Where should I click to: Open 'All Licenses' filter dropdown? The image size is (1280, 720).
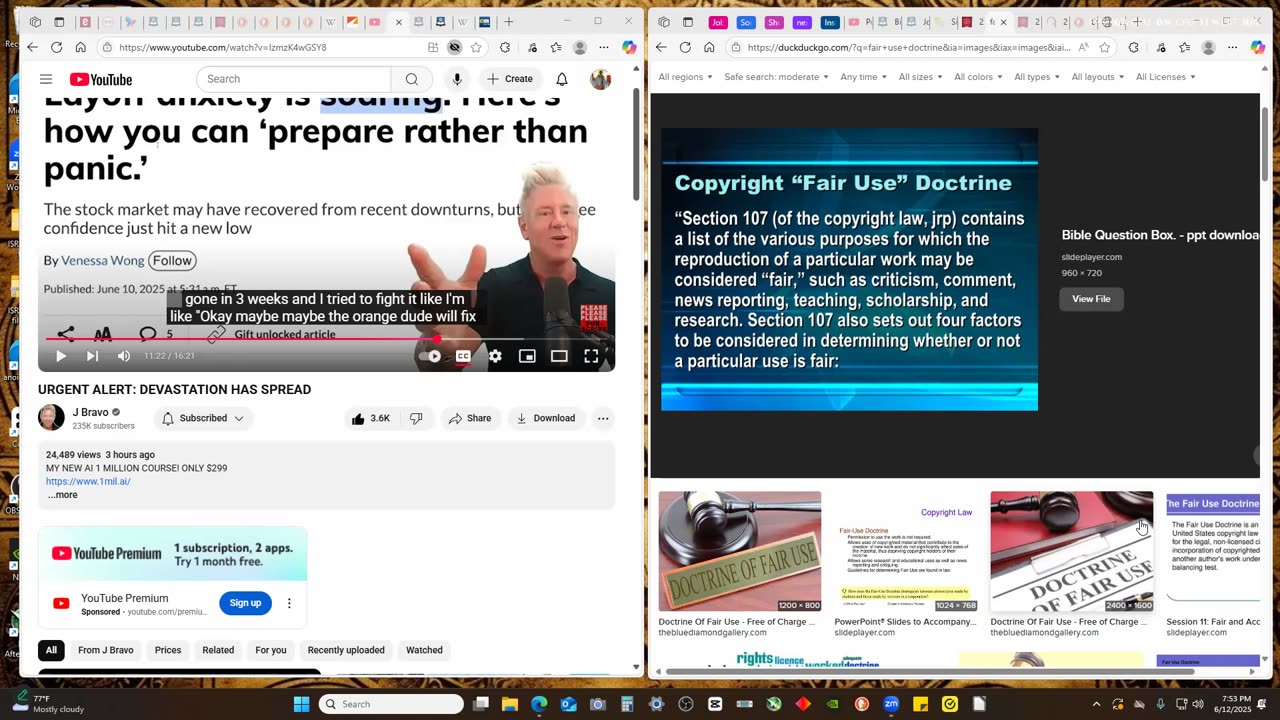click(x=1165, y=77)
